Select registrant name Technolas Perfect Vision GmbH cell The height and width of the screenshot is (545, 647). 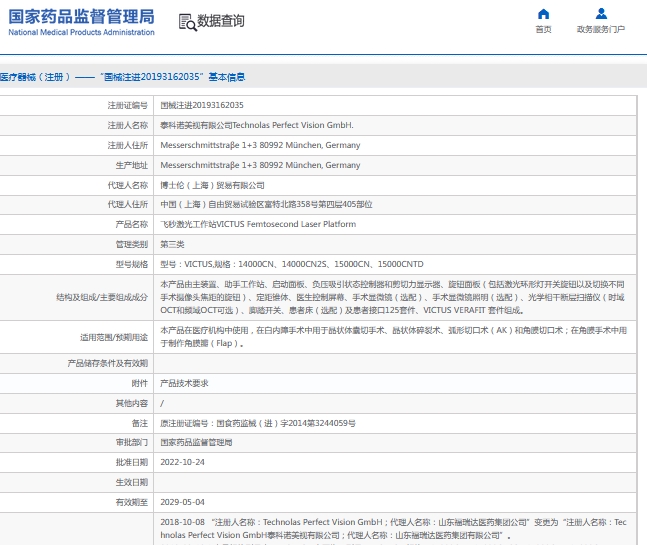[257, 125]
